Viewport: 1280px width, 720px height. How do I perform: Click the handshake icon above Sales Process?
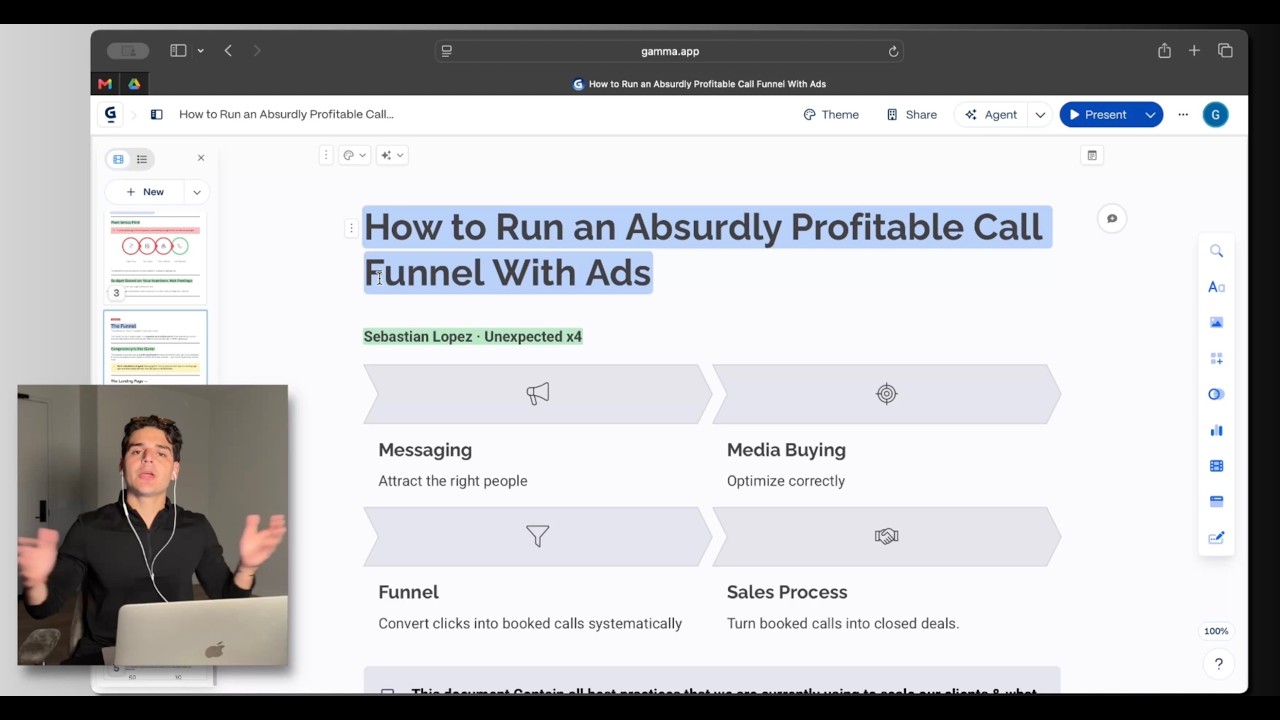click(x=886, y=536)
